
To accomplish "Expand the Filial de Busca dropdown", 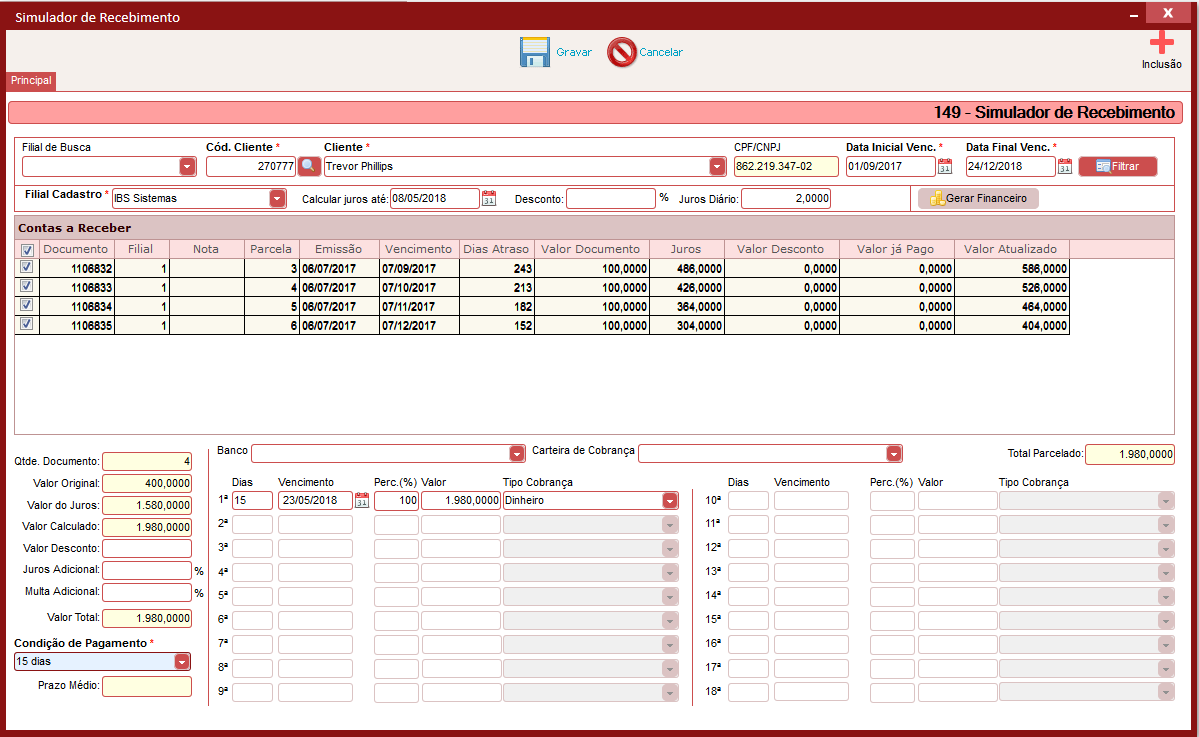I will point(187,166).
